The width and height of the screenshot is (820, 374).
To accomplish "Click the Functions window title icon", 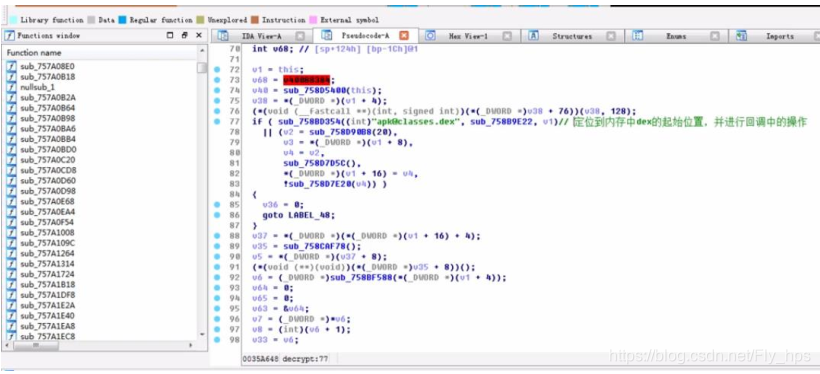I will (9, 36).
